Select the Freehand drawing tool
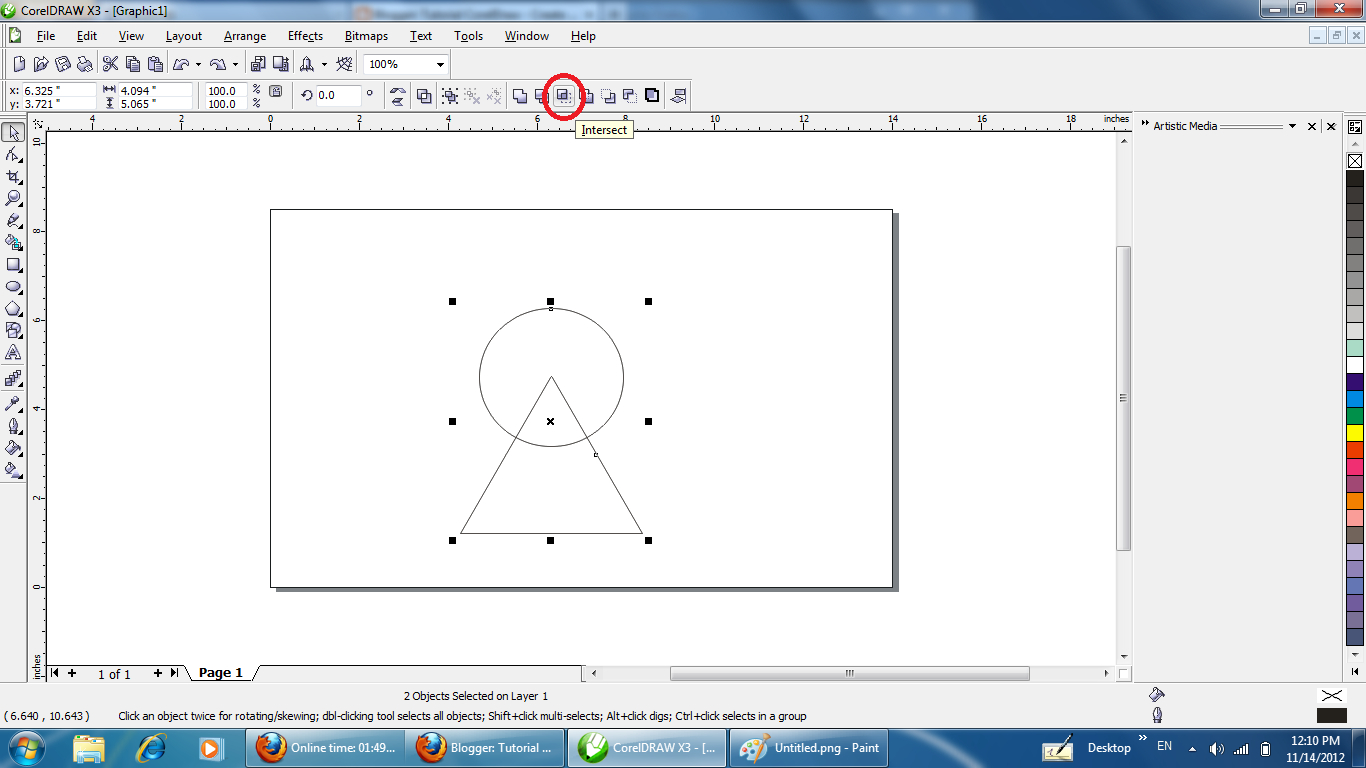The width and height of the screenshot is (1366, 768). (13, 220)
